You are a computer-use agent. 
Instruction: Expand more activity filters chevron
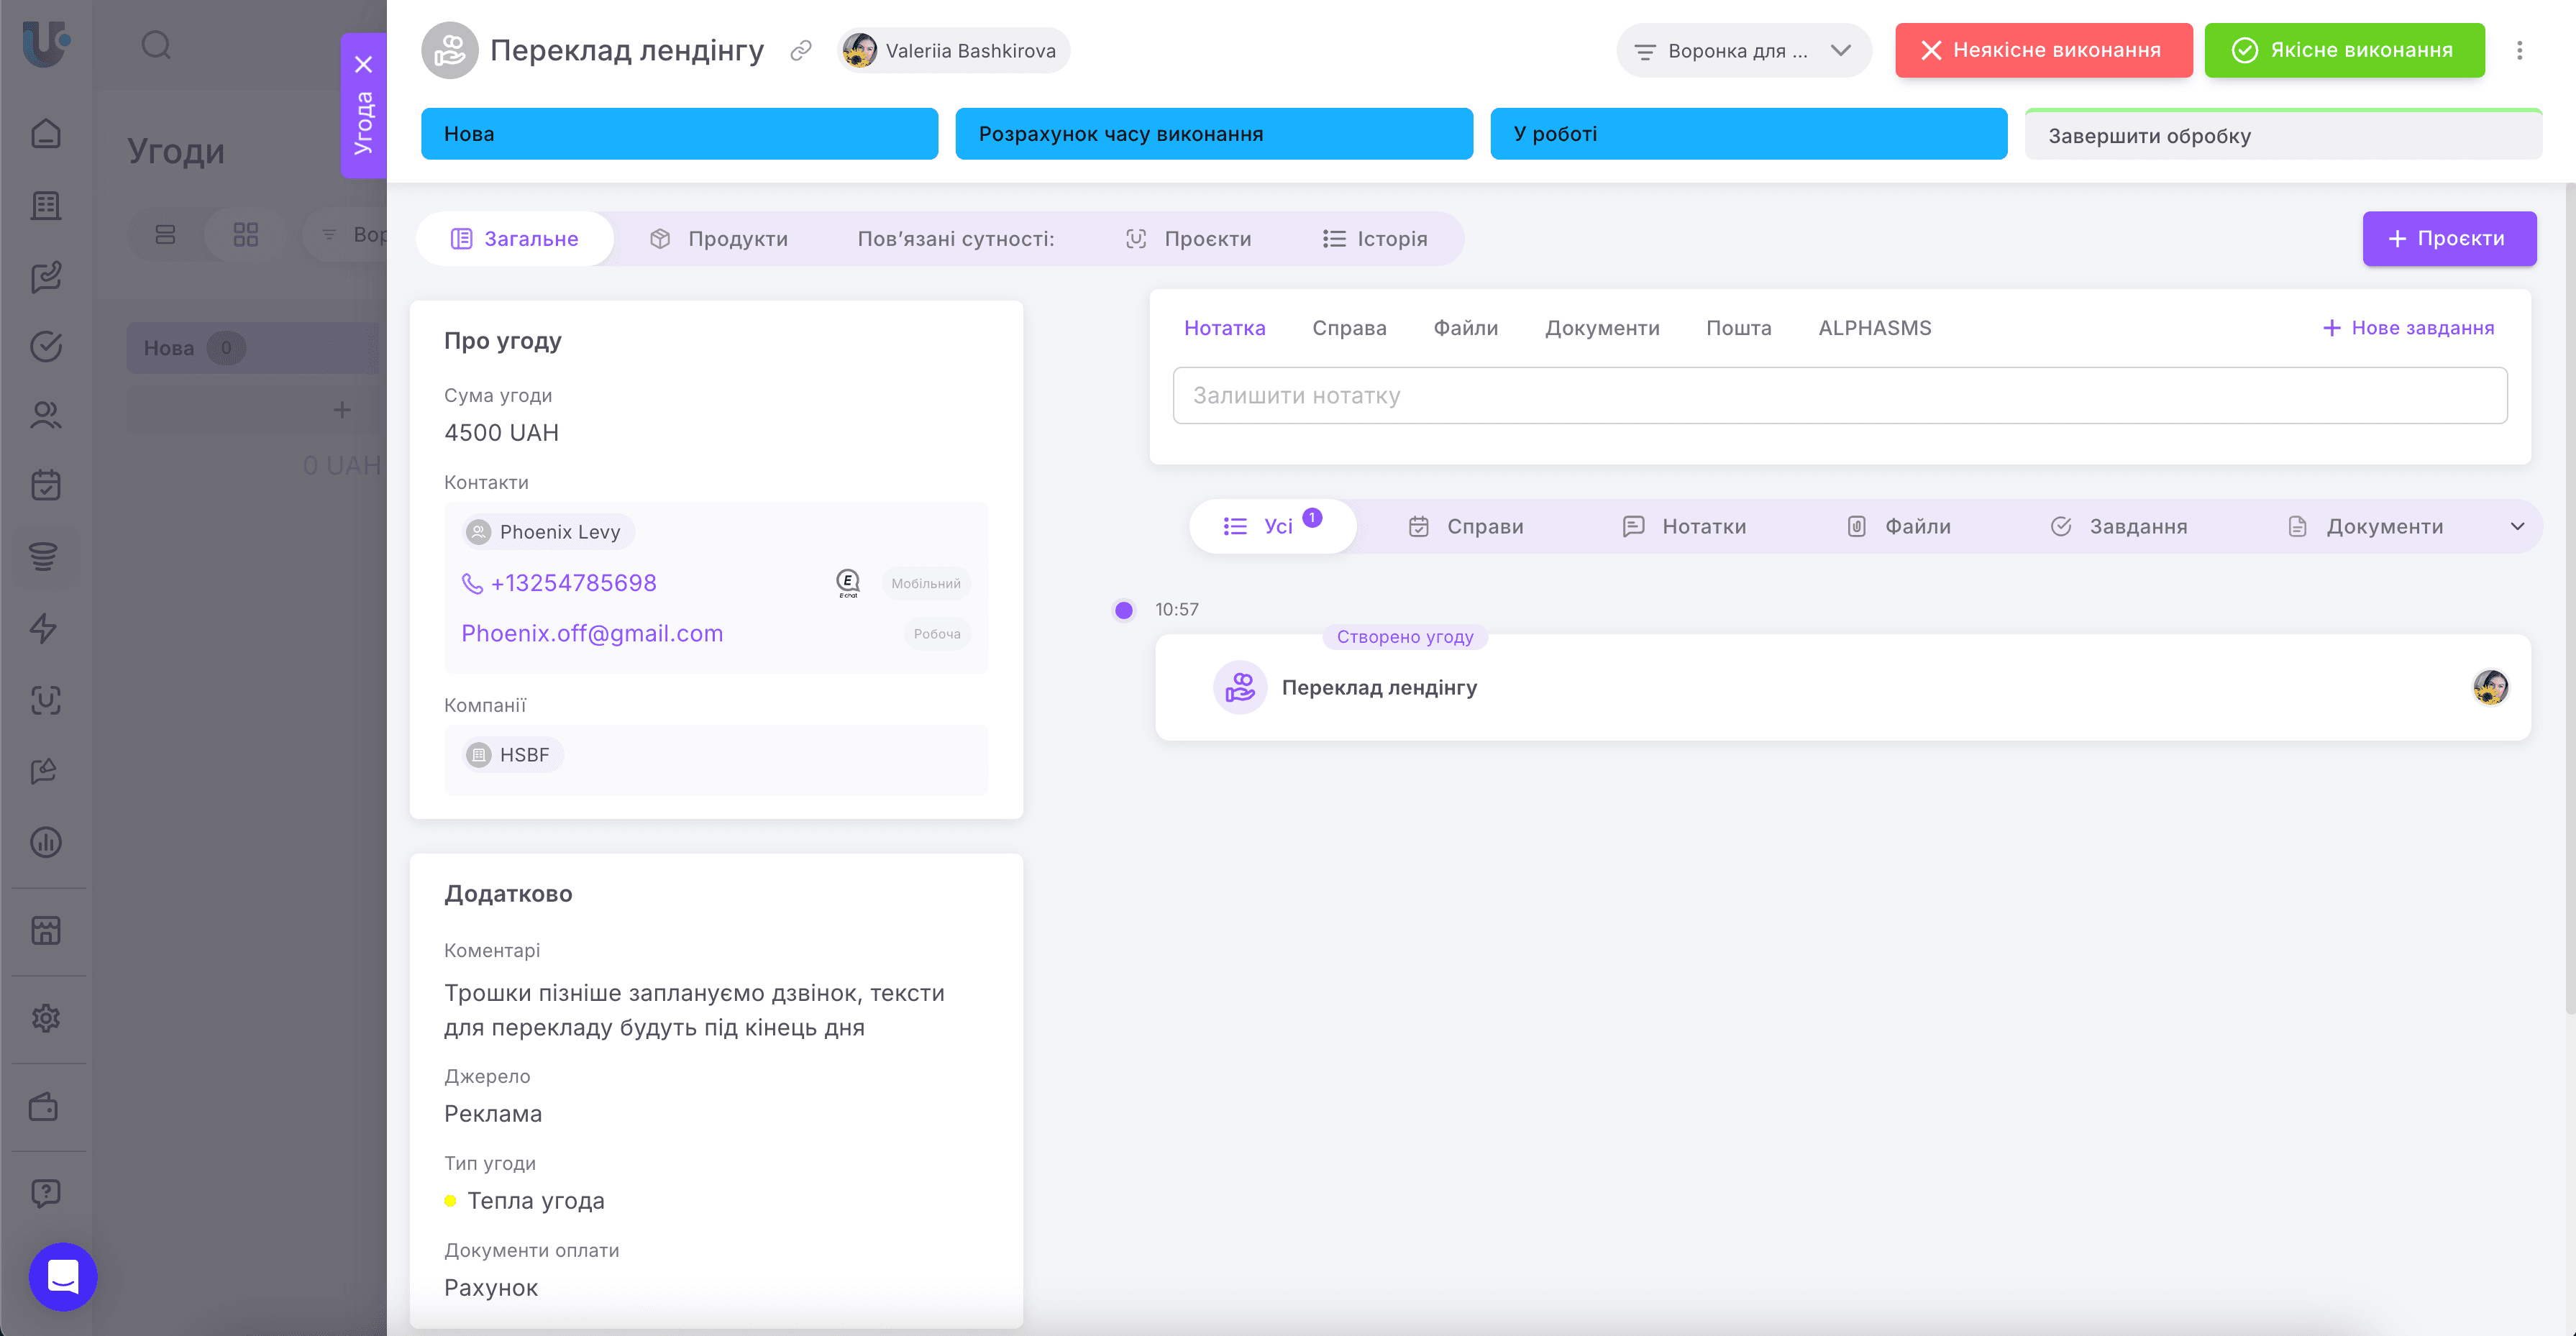coord(2517,527)
